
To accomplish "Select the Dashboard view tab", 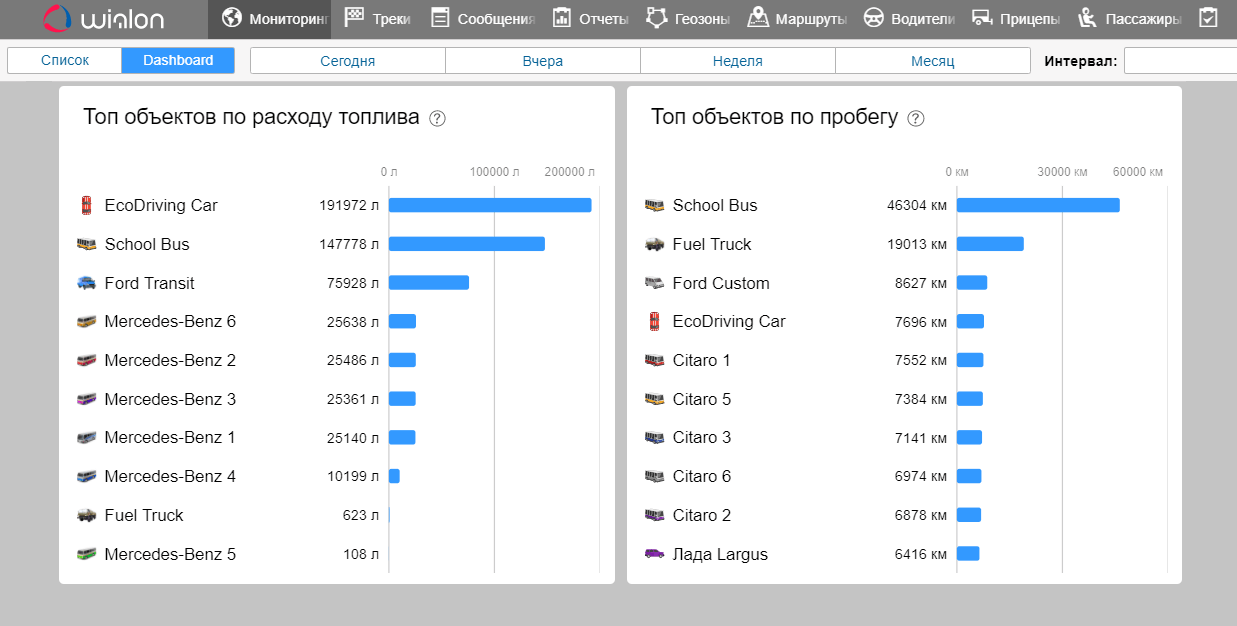I will click(178, 61).
